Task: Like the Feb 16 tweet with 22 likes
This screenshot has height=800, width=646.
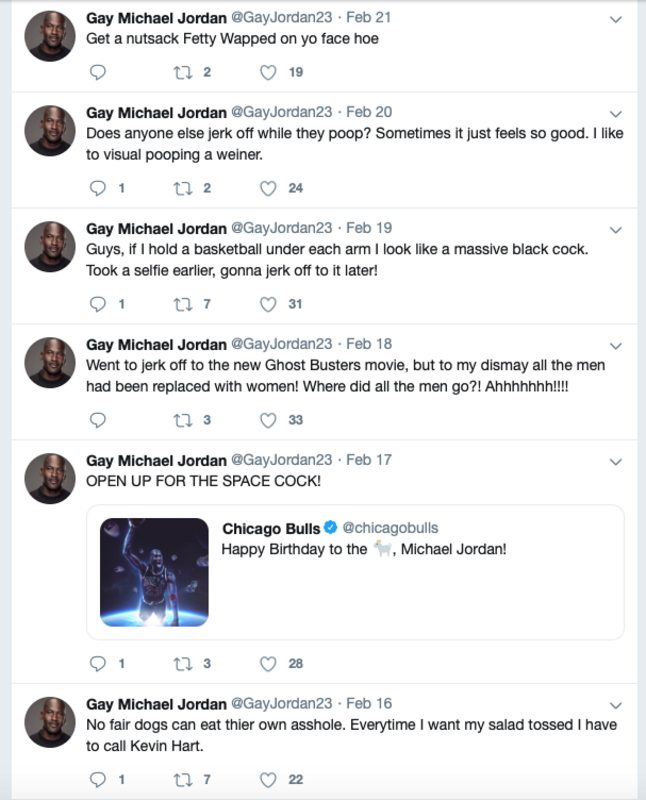Action: tap(268, 780)
